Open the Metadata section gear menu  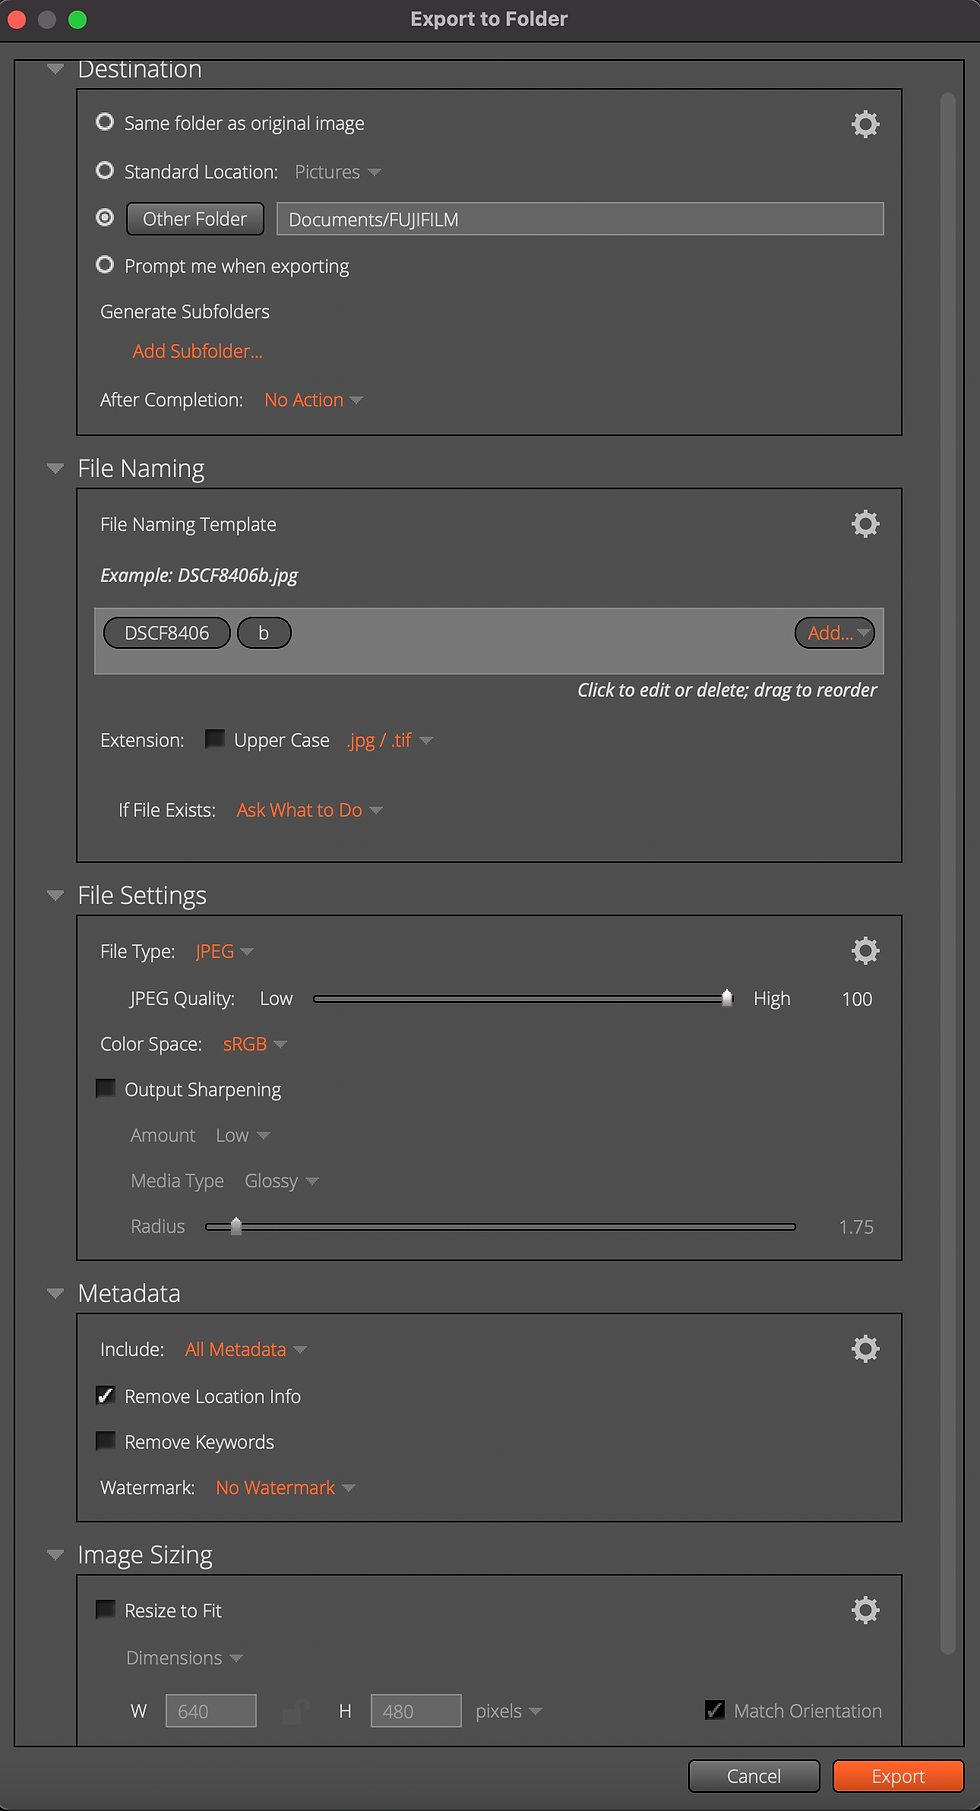865,1349
